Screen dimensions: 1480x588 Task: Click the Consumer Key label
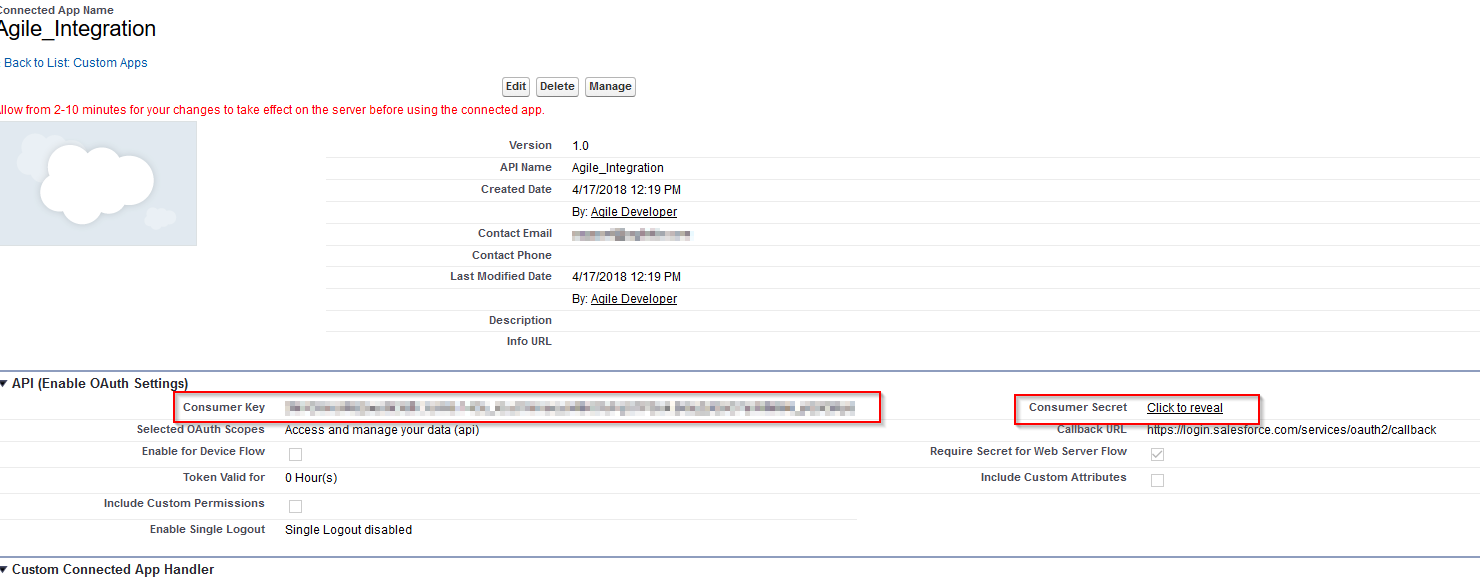click(x=224, y=408)
